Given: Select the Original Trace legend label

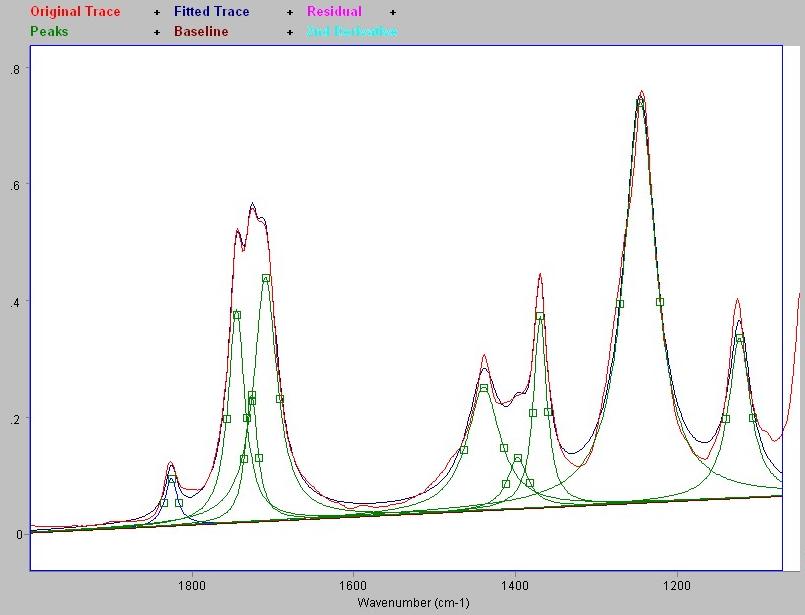Looking at the screenshot, I should [x=75, y=11].
